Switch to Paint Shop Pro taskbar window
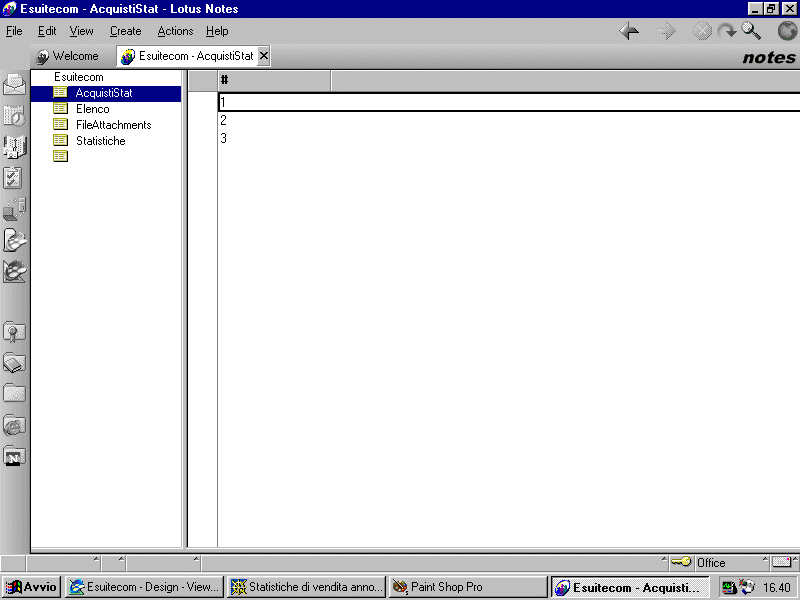Image resolution: width=800 pixels, height=600 pixels. click(x=467, y=587)
